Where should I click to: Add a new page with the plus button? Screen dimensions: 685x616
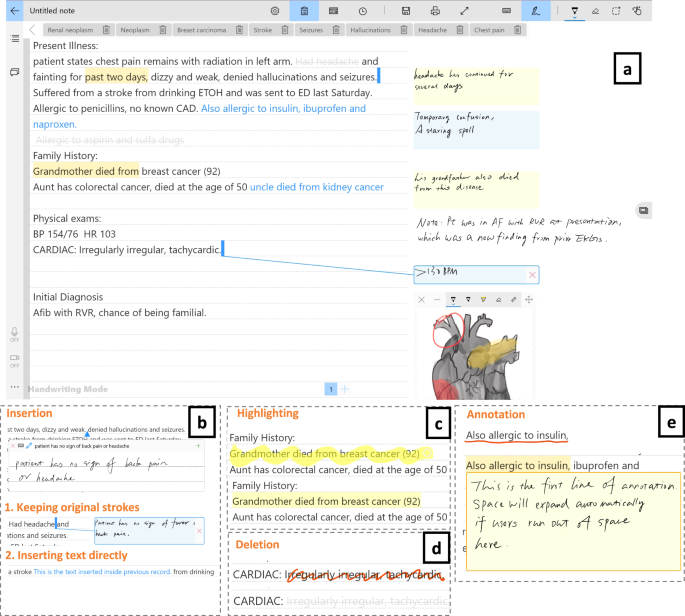(345, 388)
